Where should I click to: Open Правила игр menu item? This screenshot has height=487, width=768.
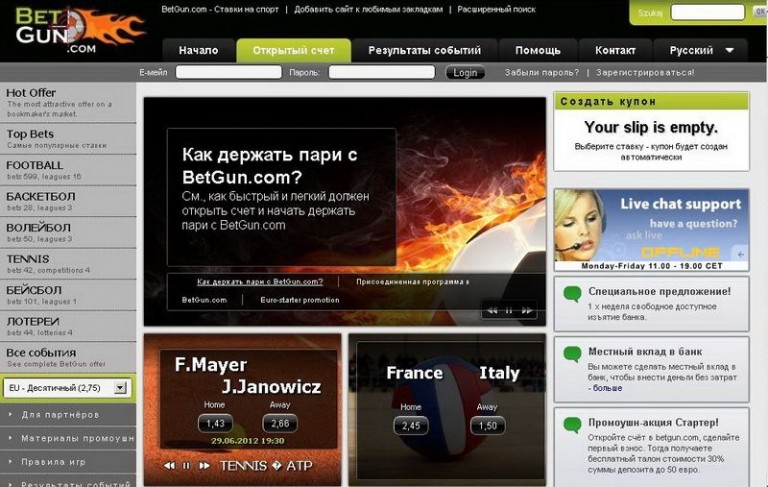coord(68,461)
